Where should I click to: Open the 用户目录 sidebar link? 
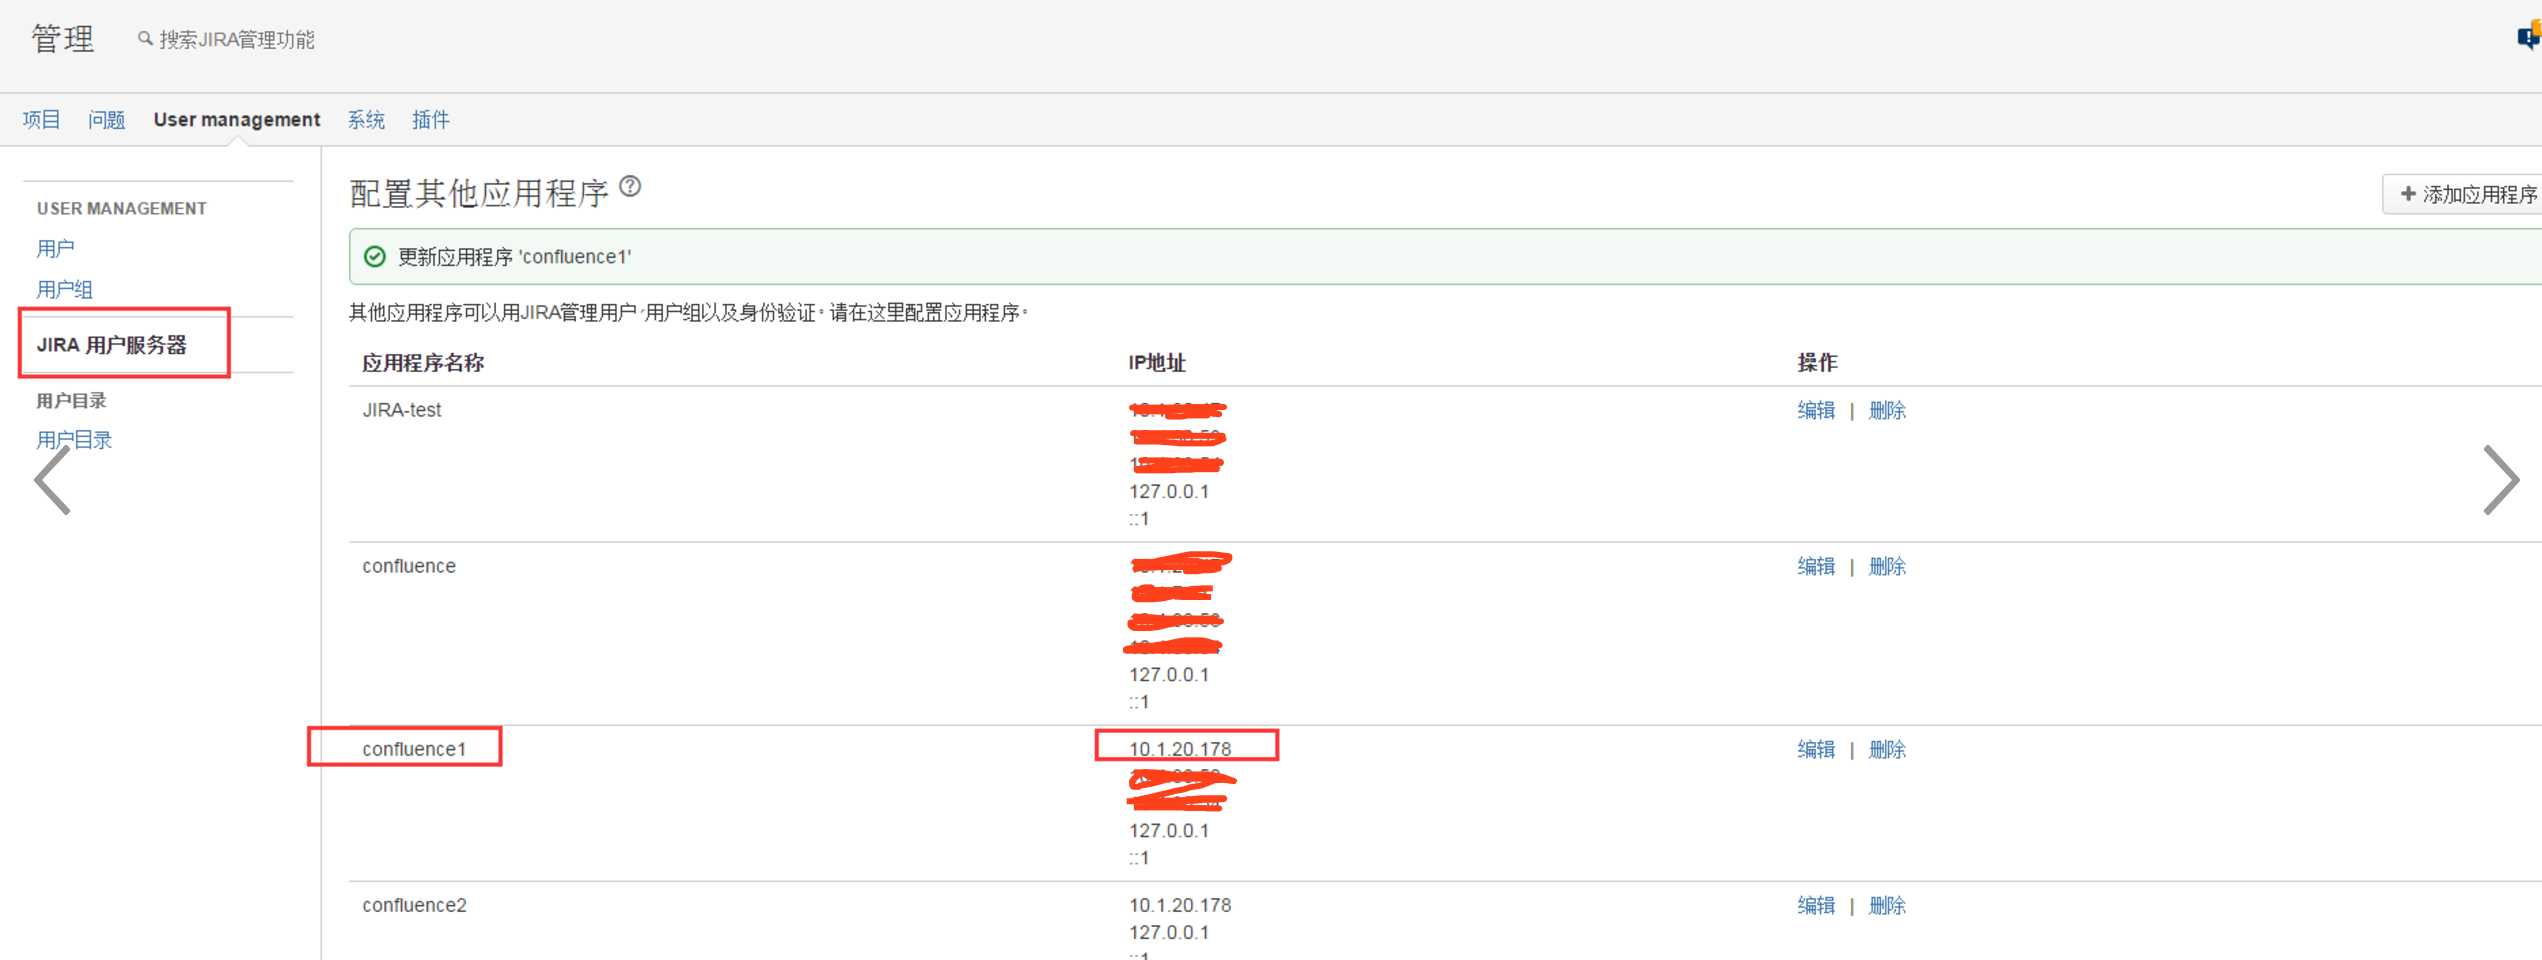coord(74,440)
